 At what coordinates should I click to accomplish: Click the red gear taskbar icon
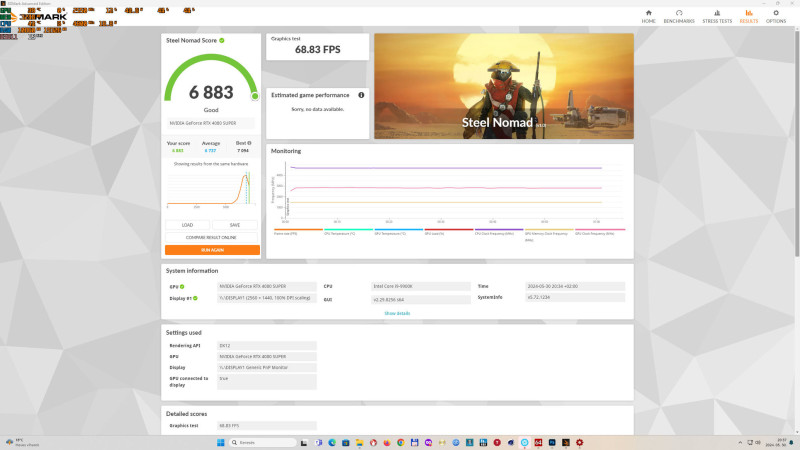tap(580, 442)
